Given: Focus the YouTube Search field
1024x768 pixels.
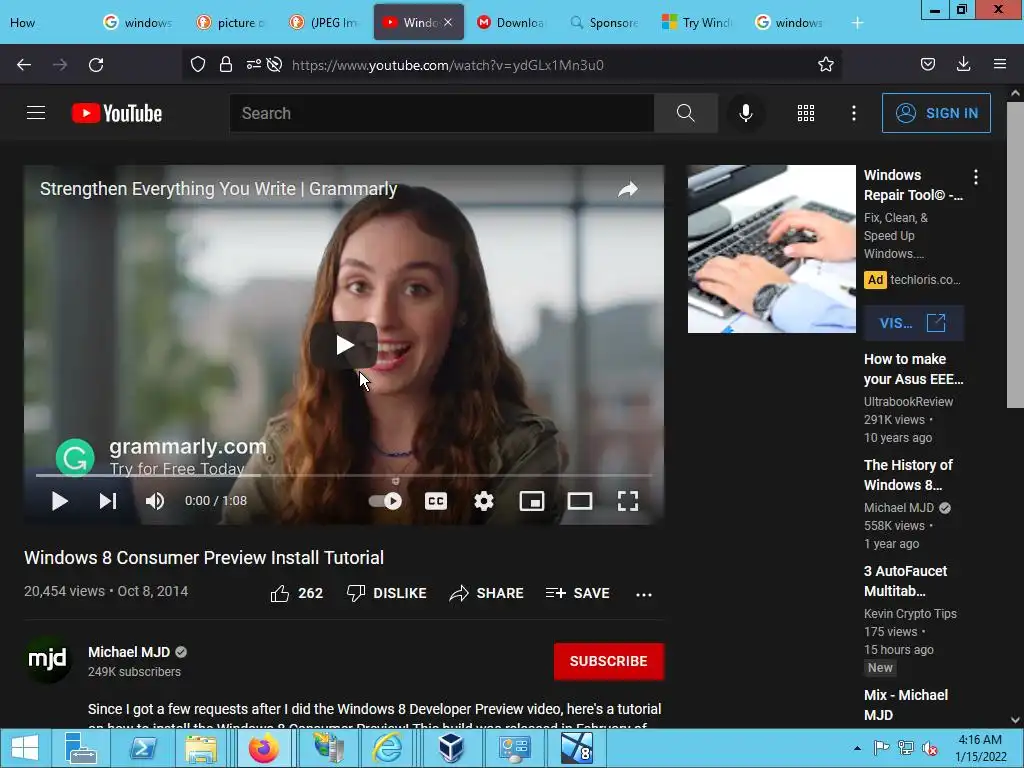Looking at the screenshot, I should click(x=441, y=113).
